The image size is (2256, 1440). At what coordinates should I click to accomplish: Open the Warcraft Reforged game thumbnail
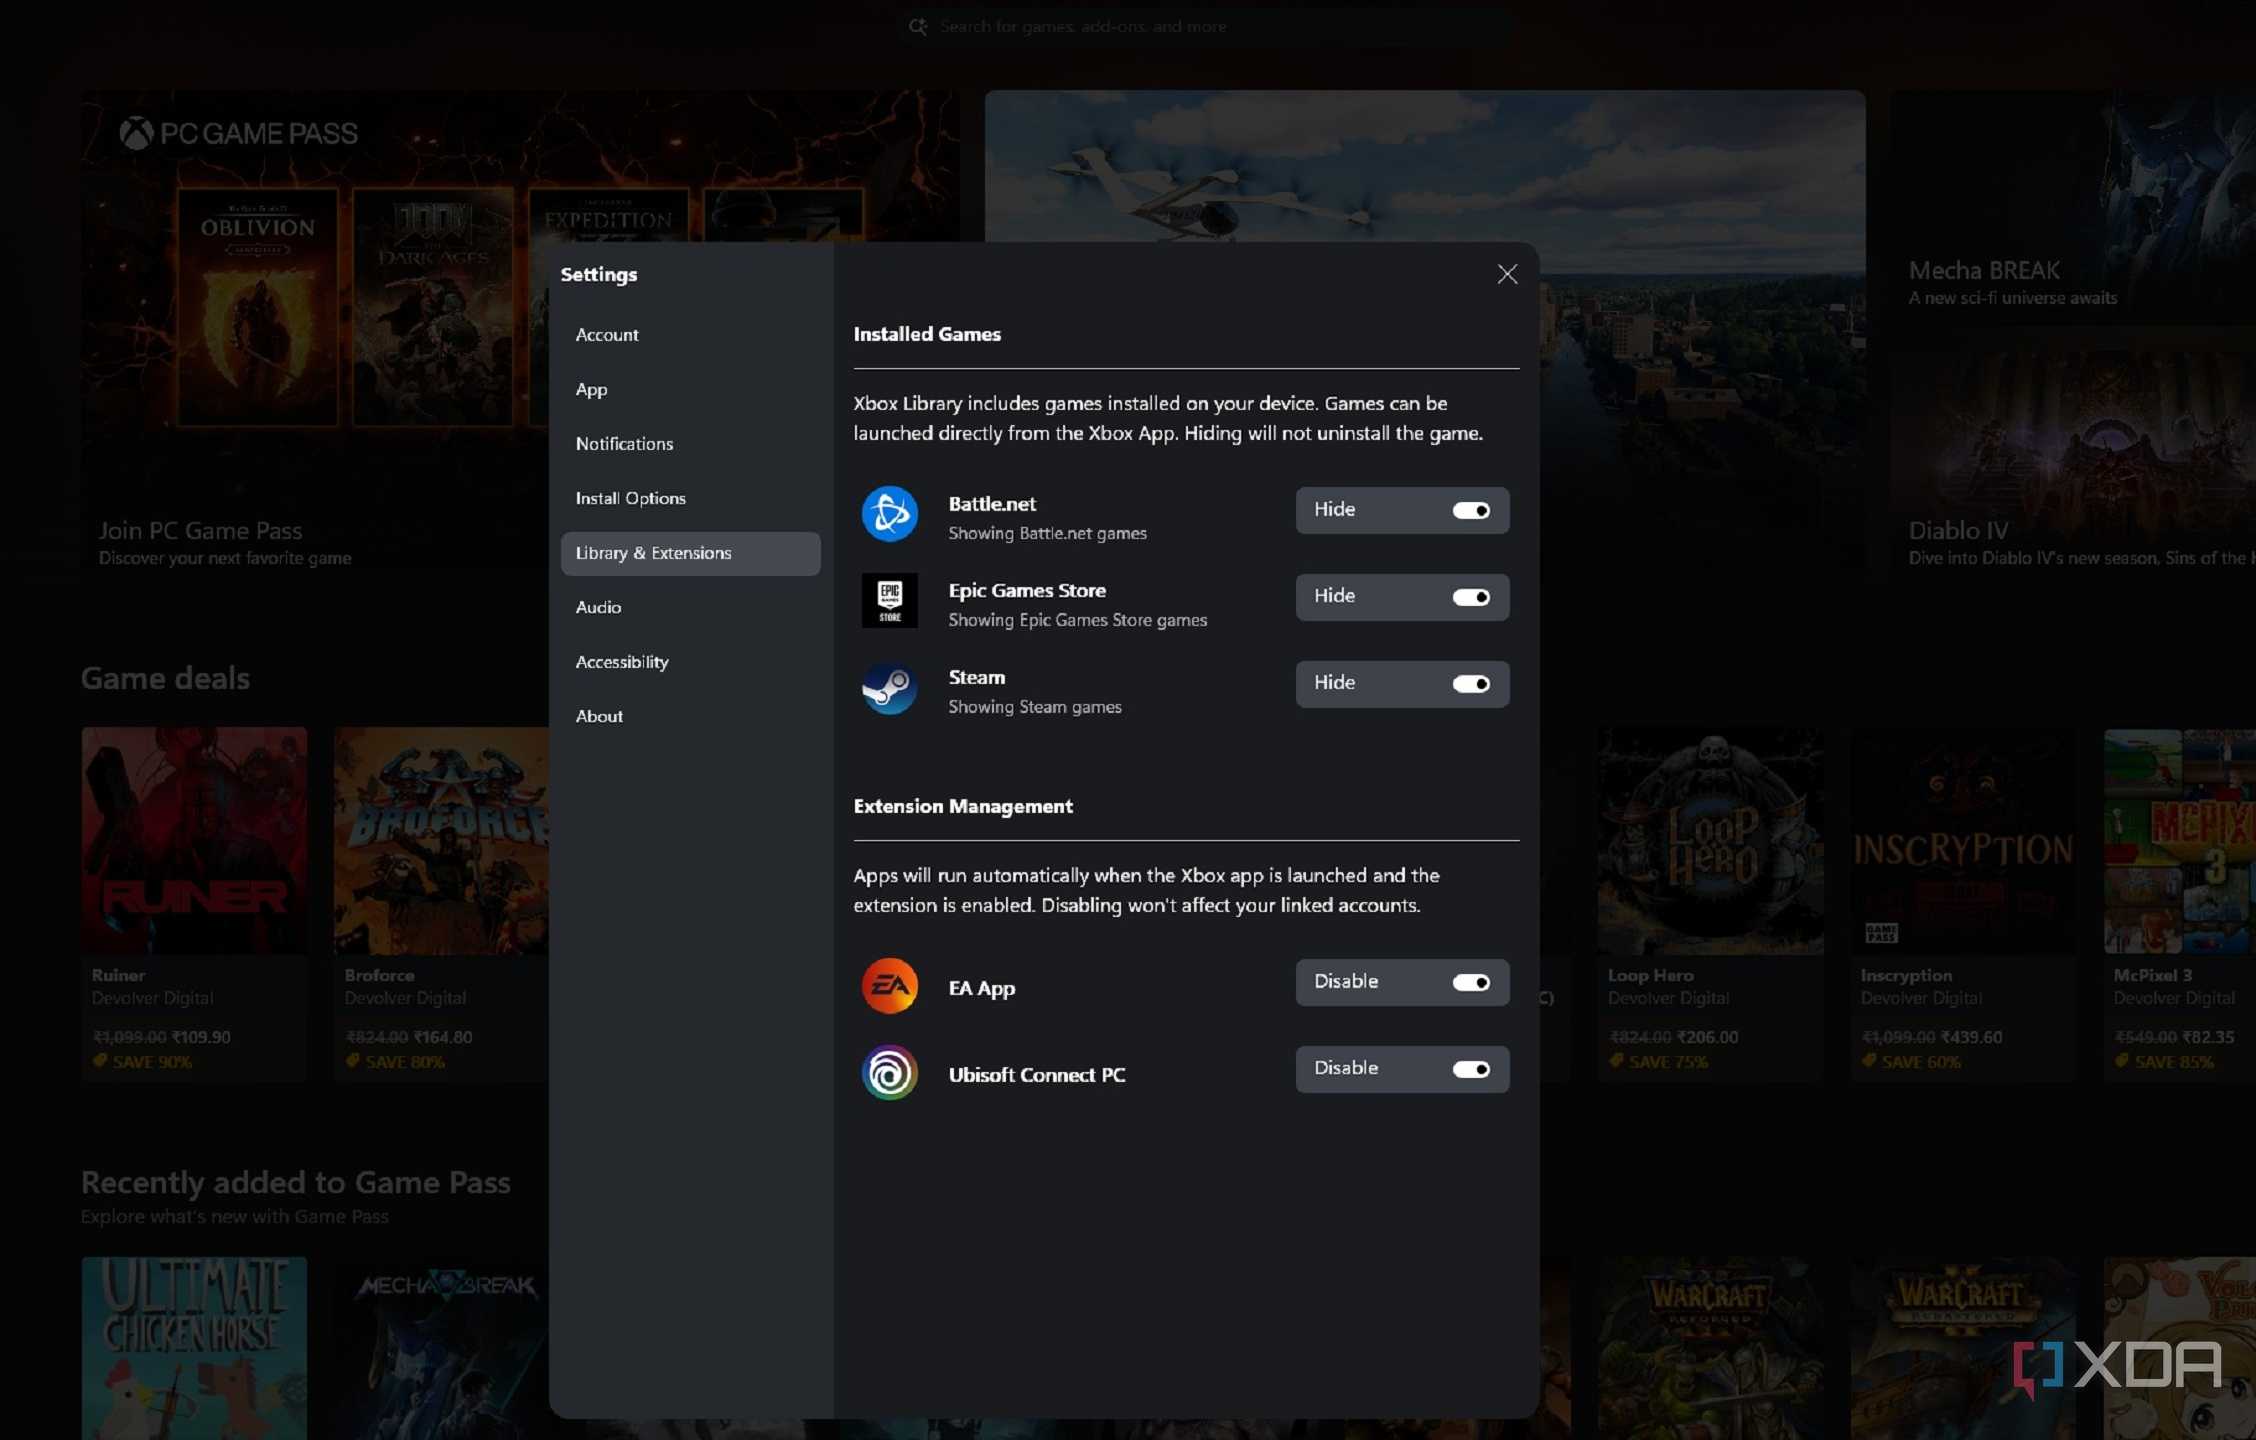point(1710,1348)
